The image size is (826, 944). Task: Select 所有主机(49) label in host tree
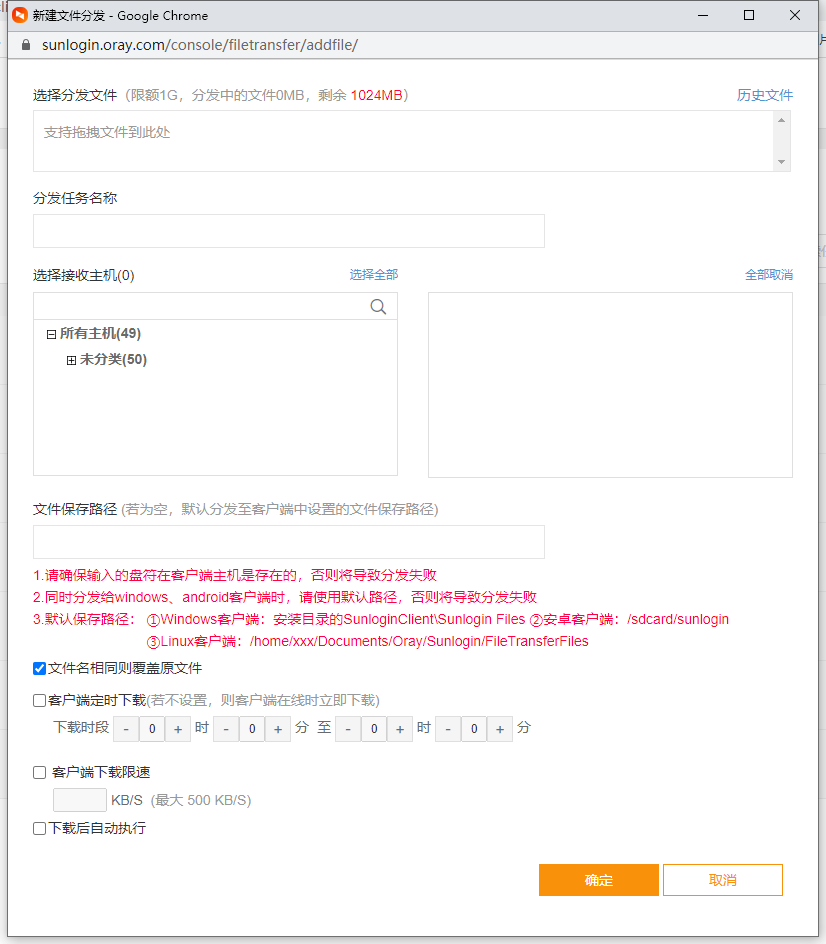pyautogui.click(x=100, y=334)
